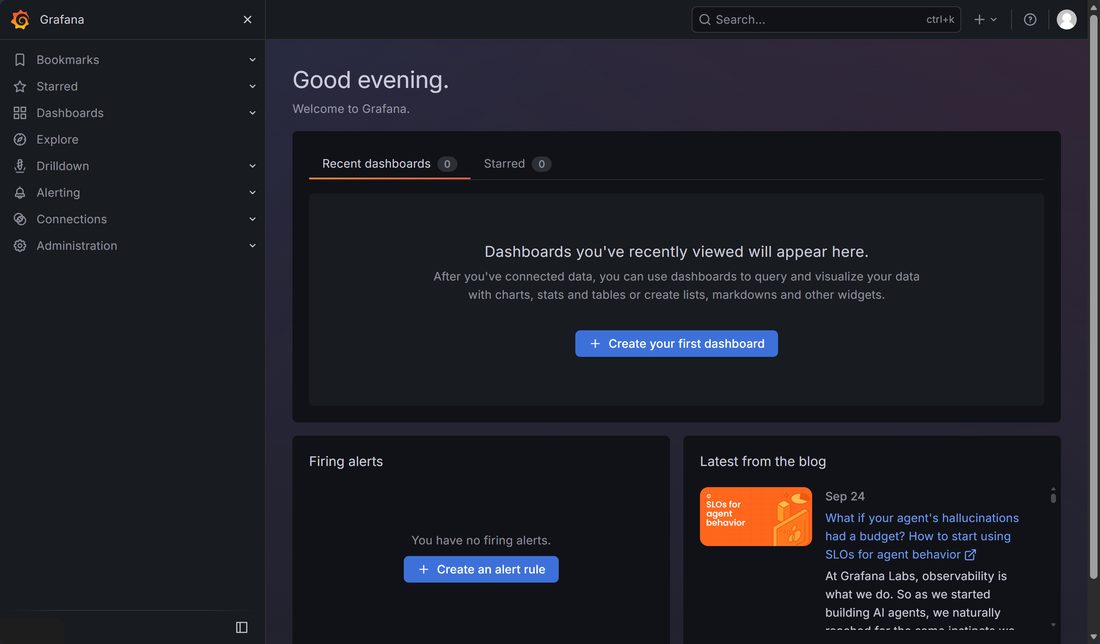Select the Recent dashboards tab

coord(389,163)
